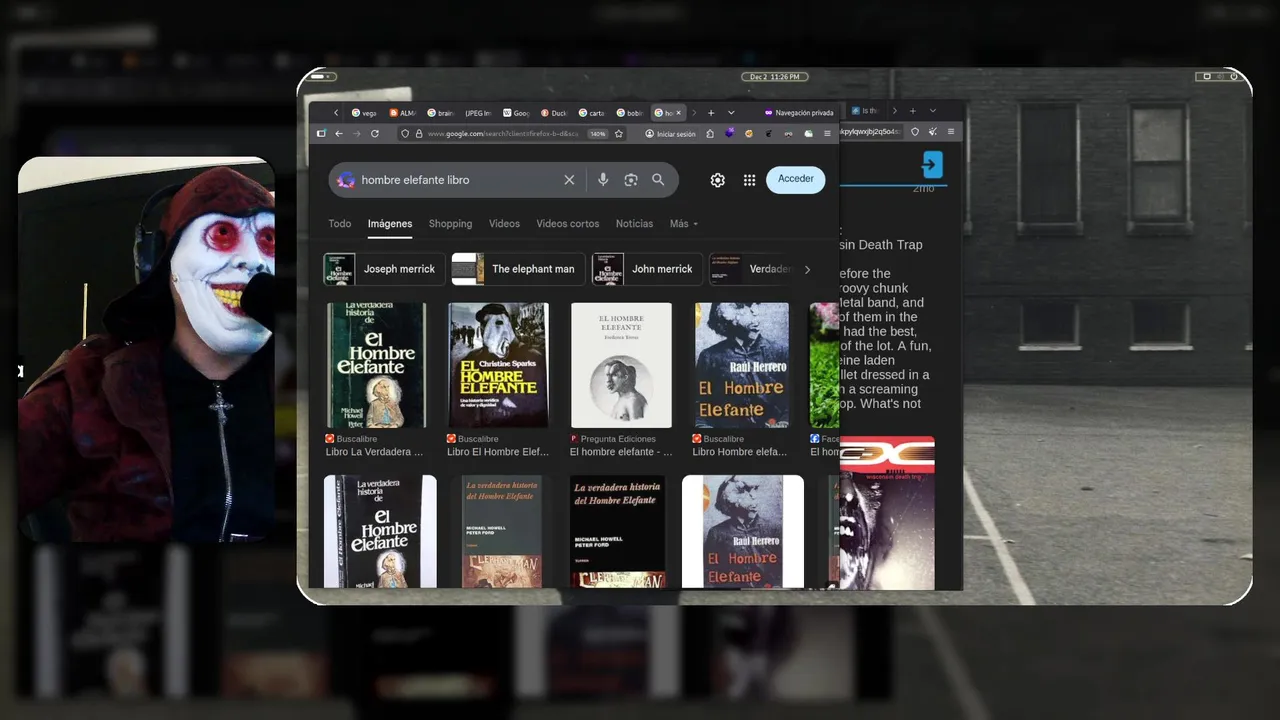The width and height of the screenshot is (1280, 720).
Task: Open the Google apps grid
Action: click(x=749, y=180)
